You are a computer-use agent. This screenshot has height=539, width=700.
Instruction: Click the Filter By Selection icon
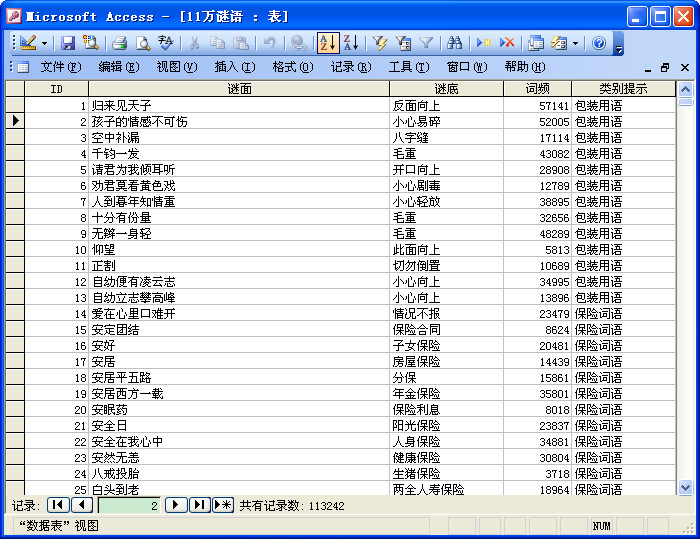click(380, 43)
